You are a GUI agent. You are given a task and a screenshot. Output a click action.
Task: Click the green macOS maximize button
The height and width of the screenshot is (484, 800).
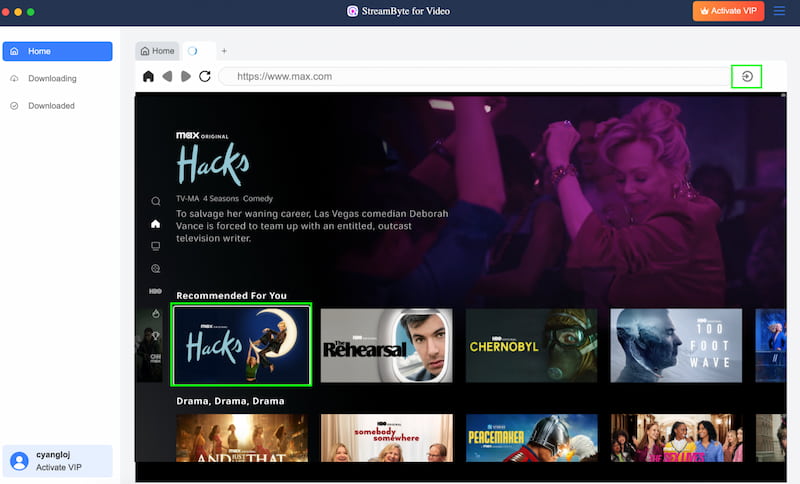tap(31, 12)
